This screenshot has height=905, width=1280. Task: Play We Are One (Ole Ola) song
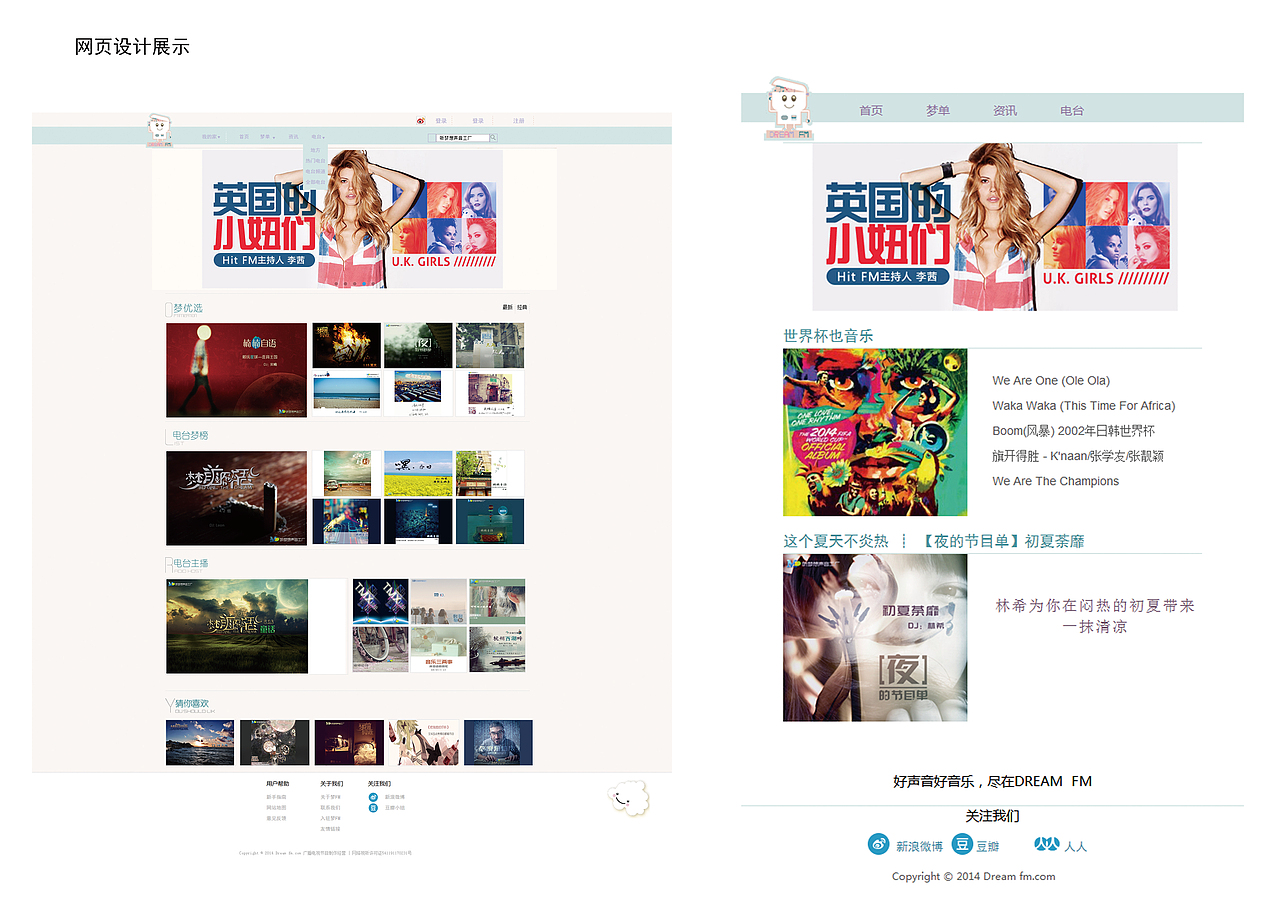tap(1051, 380)
